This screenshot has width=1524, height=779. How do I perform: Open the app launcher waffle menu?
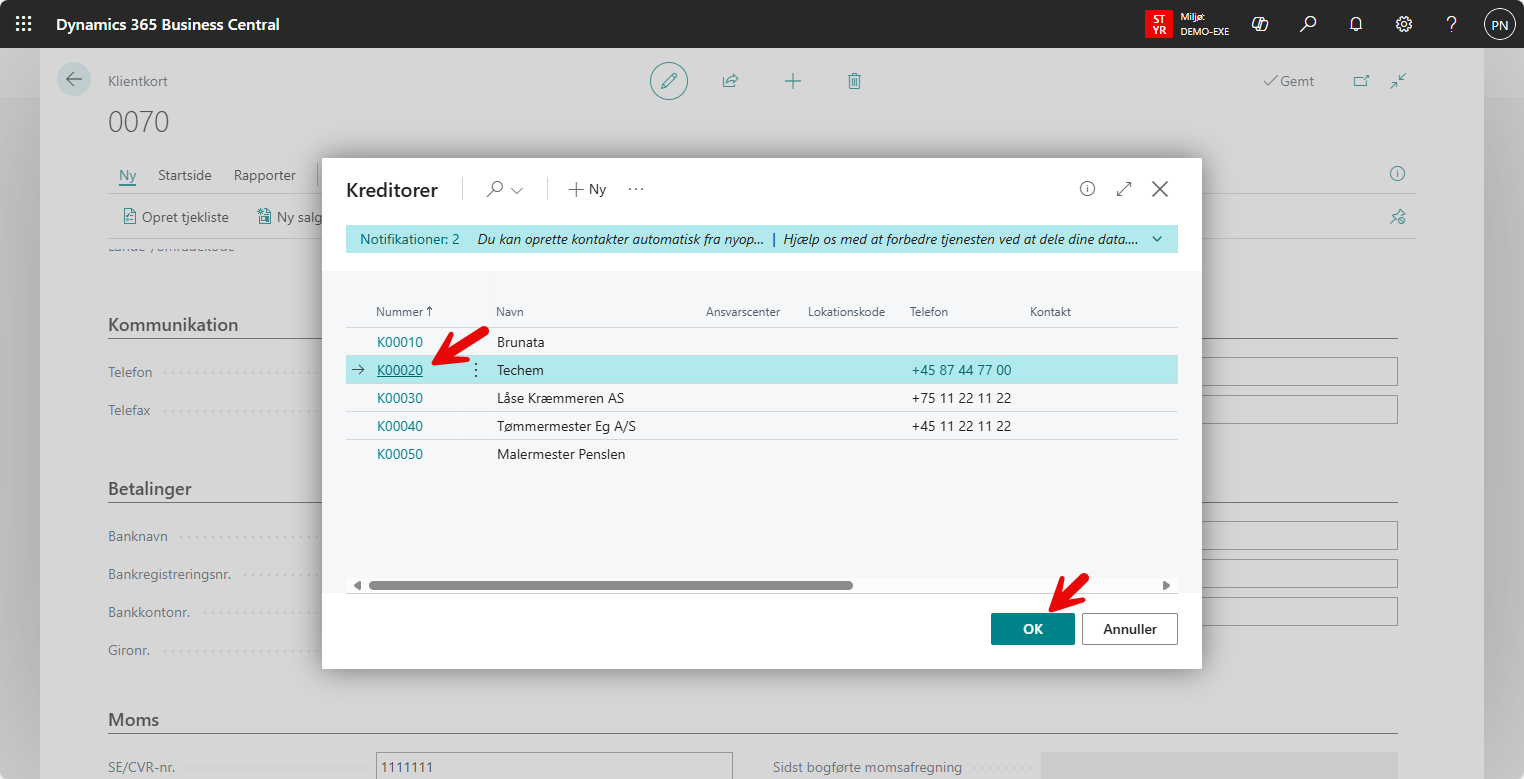click(x=24, y=24)
